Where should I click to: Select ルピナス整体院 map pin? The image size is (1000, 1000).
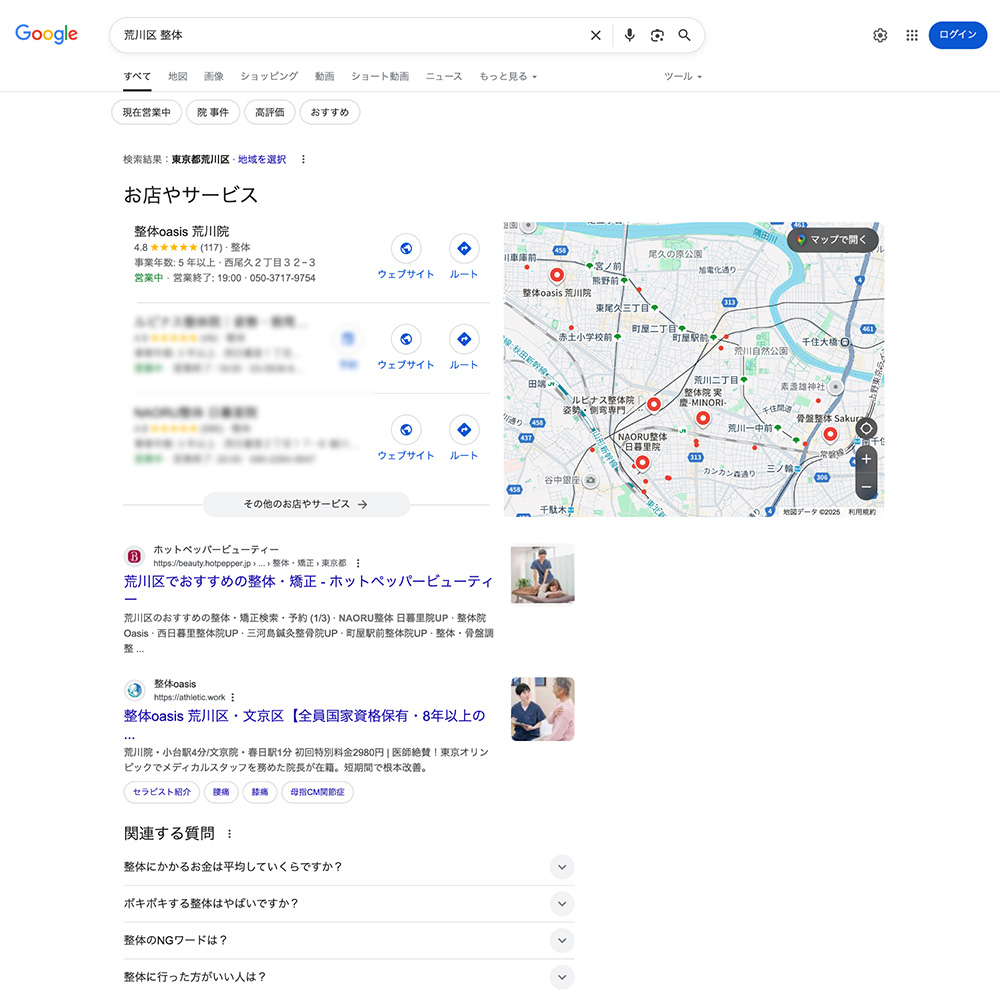click(654, 404)
